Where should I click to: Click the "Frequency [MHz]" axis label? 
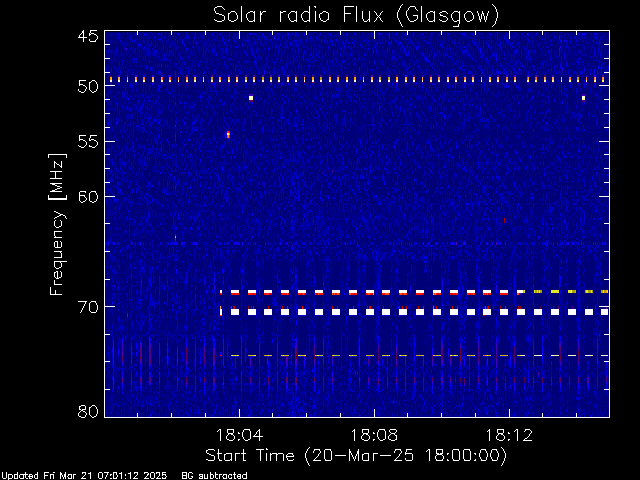(x=57, y=224)
